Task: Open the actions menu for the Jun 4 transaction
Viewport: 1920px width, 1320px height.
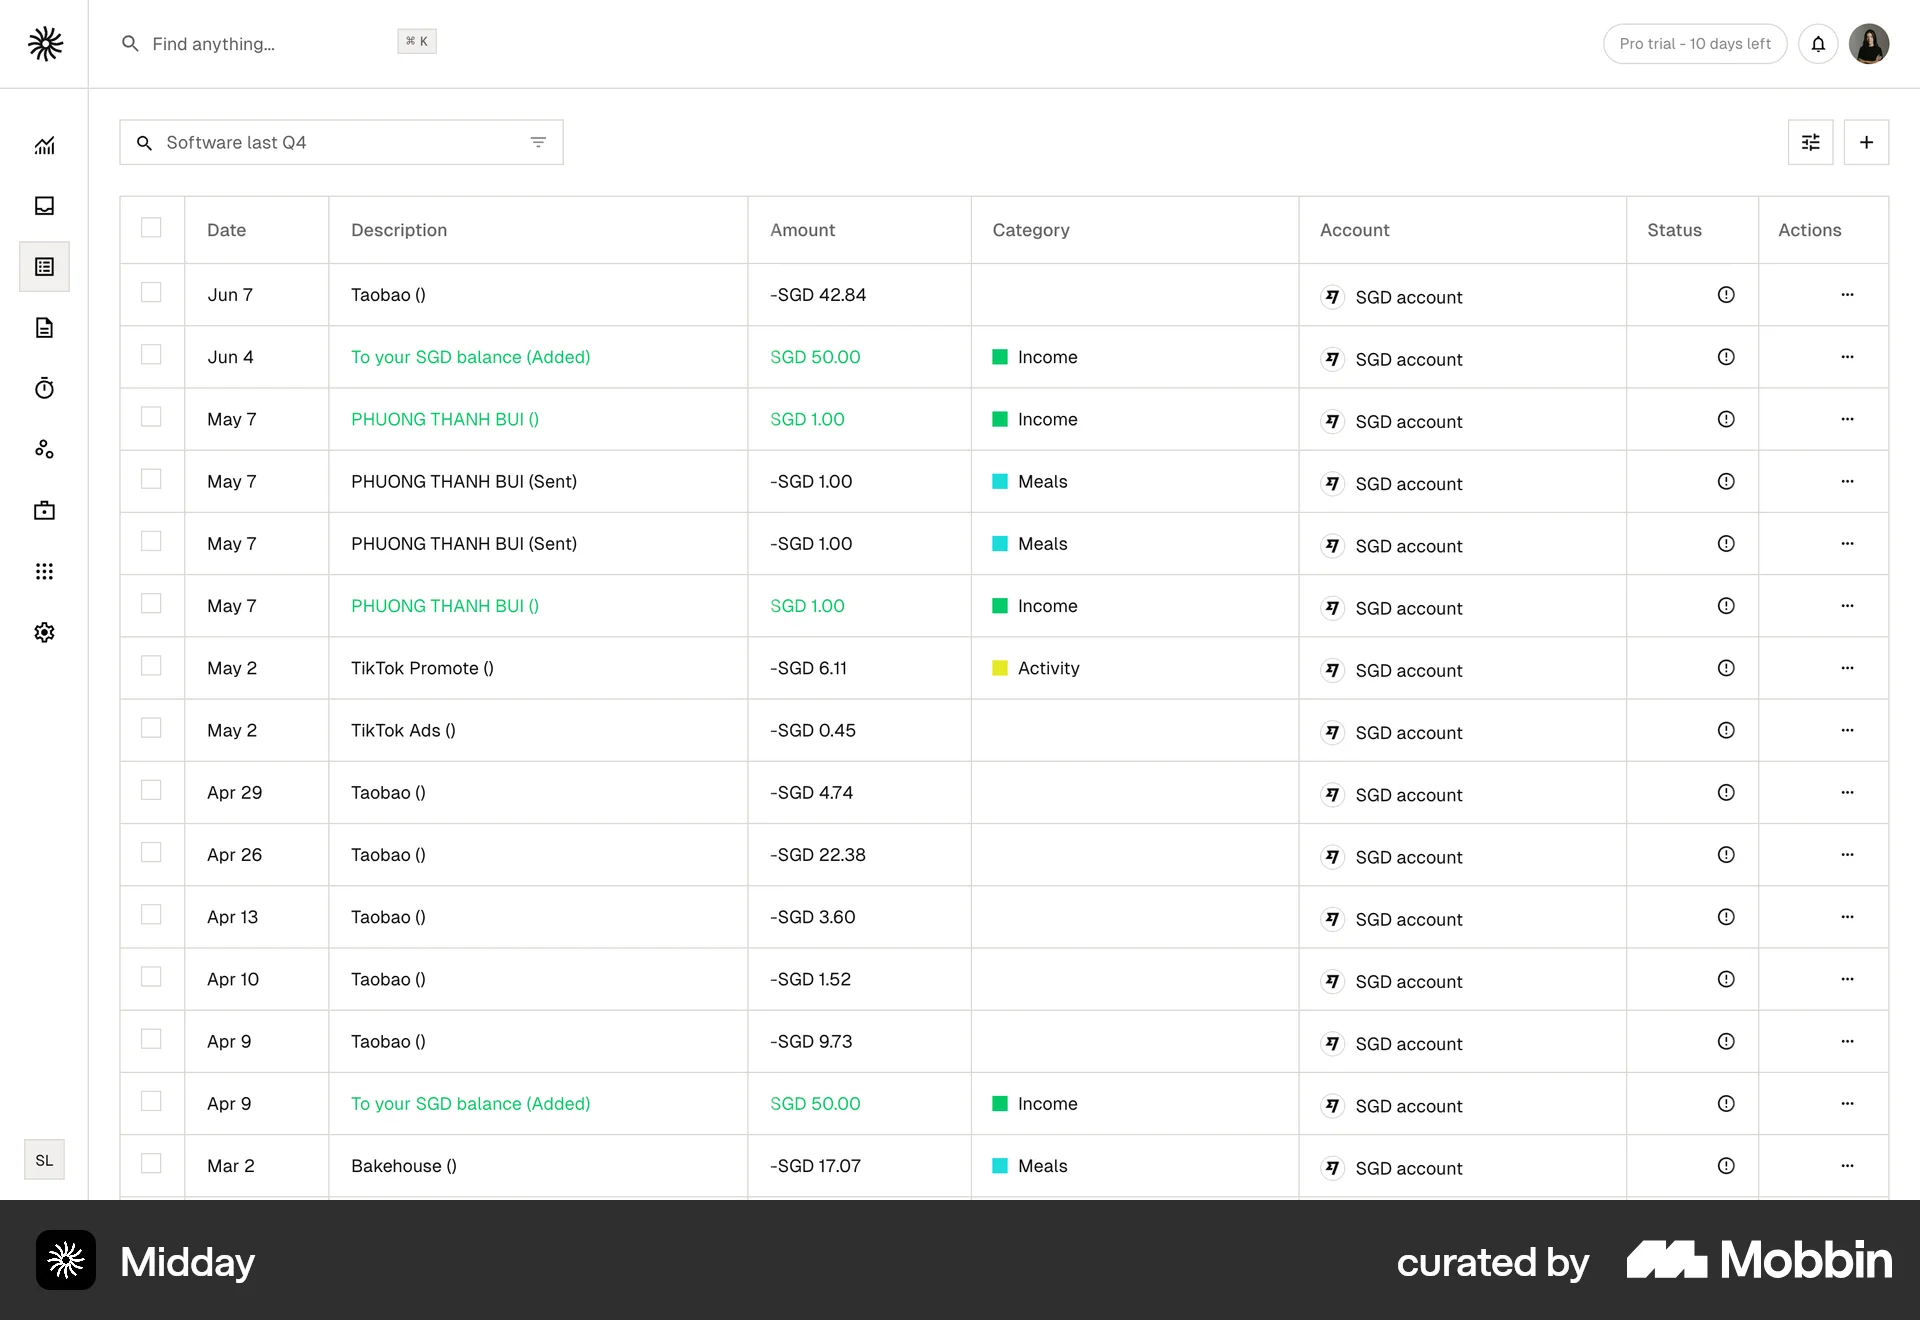Action: 1847,357
